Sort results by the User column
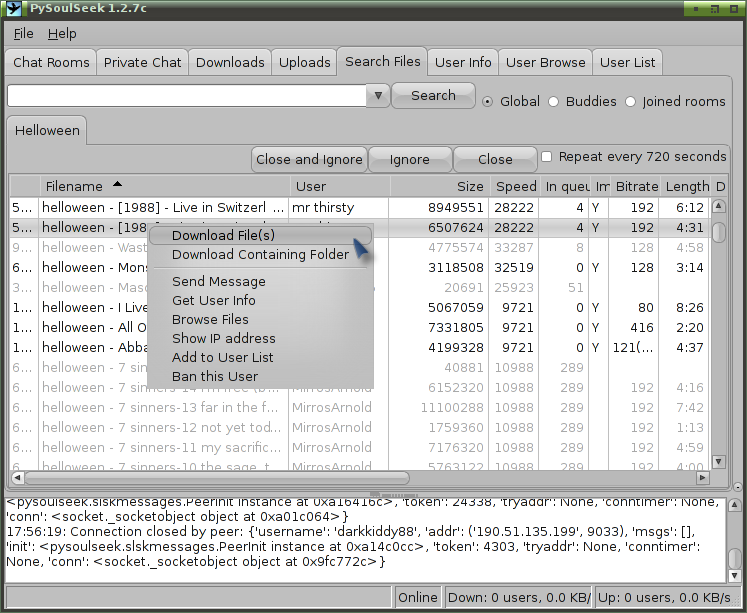Screen dimensions: 747x613 (x=340, y=186)
